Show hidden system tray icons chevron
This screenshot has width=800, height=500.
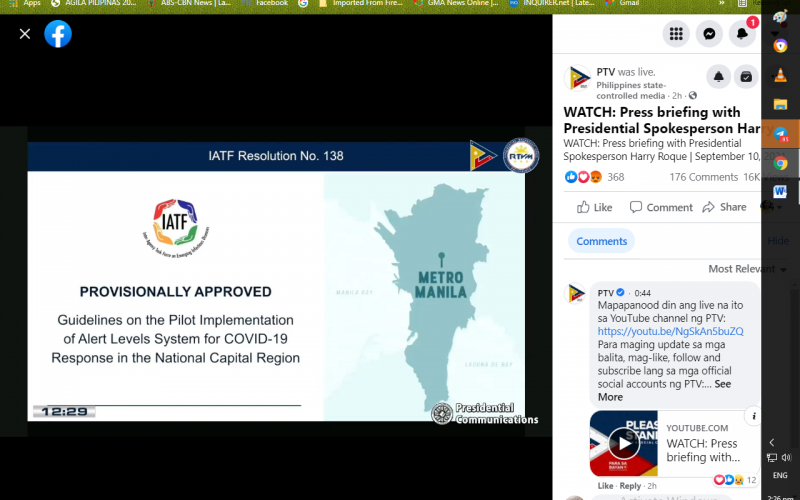pos(772,442)
